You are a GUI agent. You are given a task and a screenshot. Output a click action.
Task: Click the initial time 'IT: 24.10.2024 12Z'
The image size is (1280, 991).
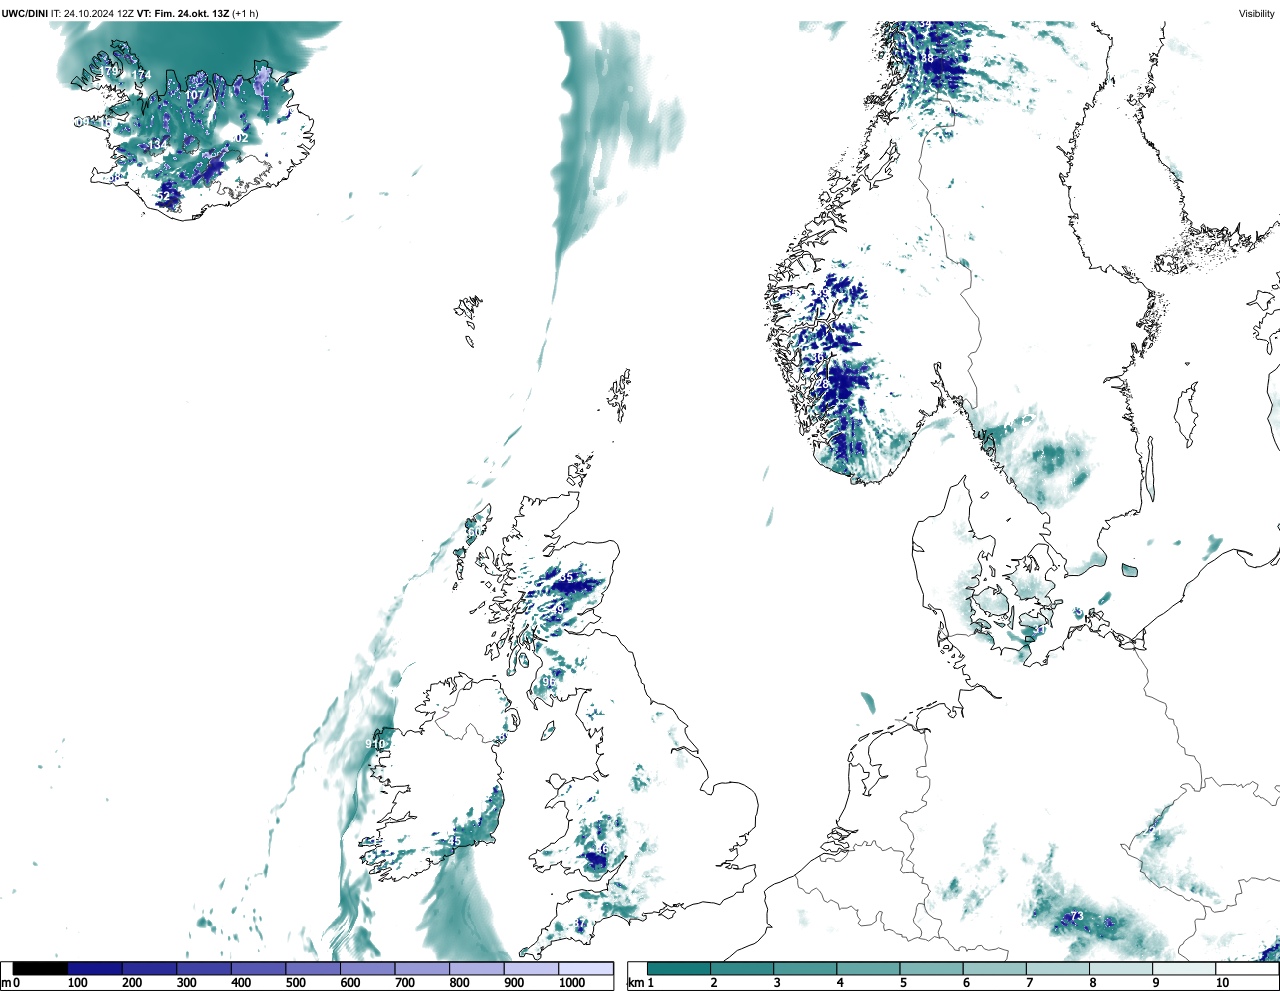(93, 13)
